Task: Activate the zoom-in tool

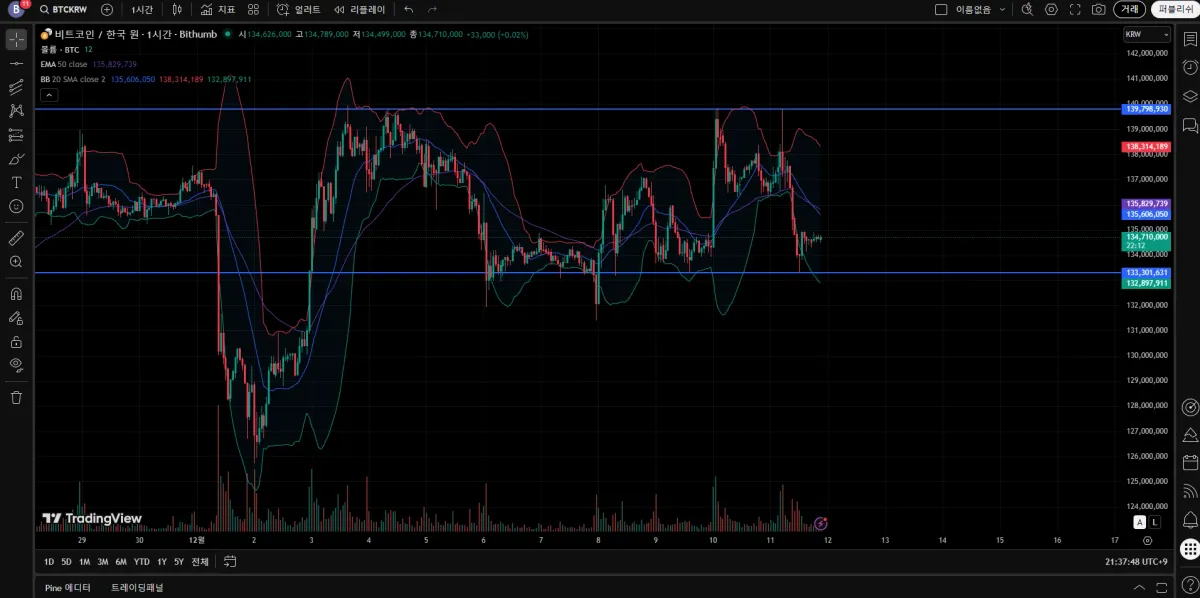Action: (16, 262)
